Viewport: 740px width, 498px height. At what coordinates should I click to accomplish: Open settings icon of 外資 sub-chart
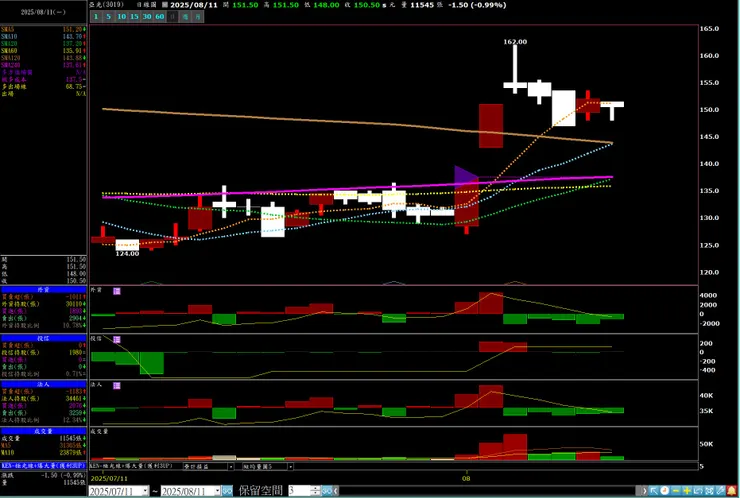(x=117, y=291)
